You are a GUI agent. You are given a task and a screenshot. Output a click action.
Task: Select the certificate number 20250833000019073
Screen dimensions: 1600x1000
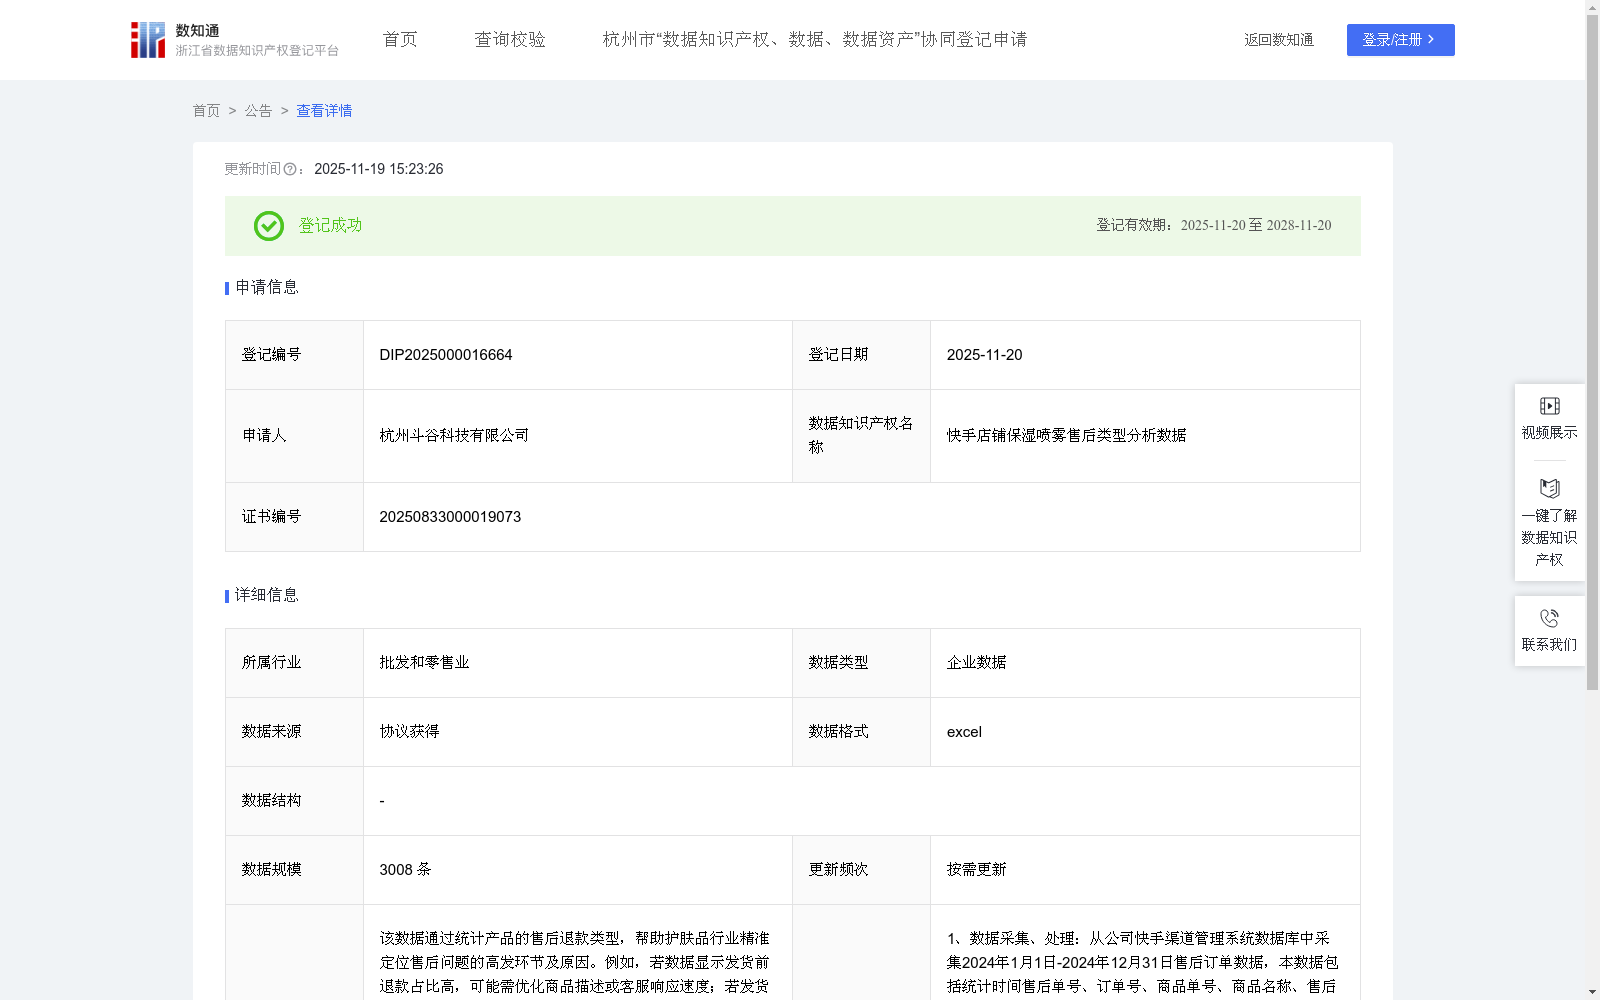point(449,517)
